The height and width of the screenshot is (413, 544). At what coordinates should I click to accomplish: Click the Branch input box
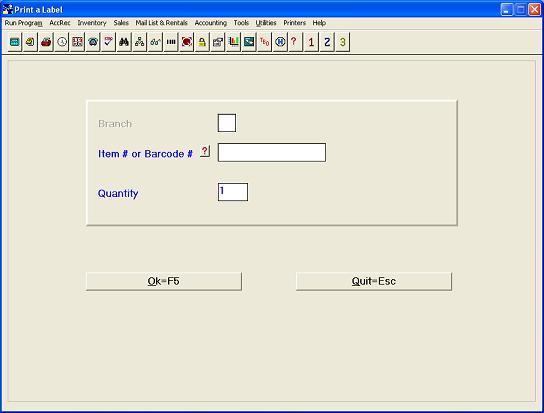[227, 123]
